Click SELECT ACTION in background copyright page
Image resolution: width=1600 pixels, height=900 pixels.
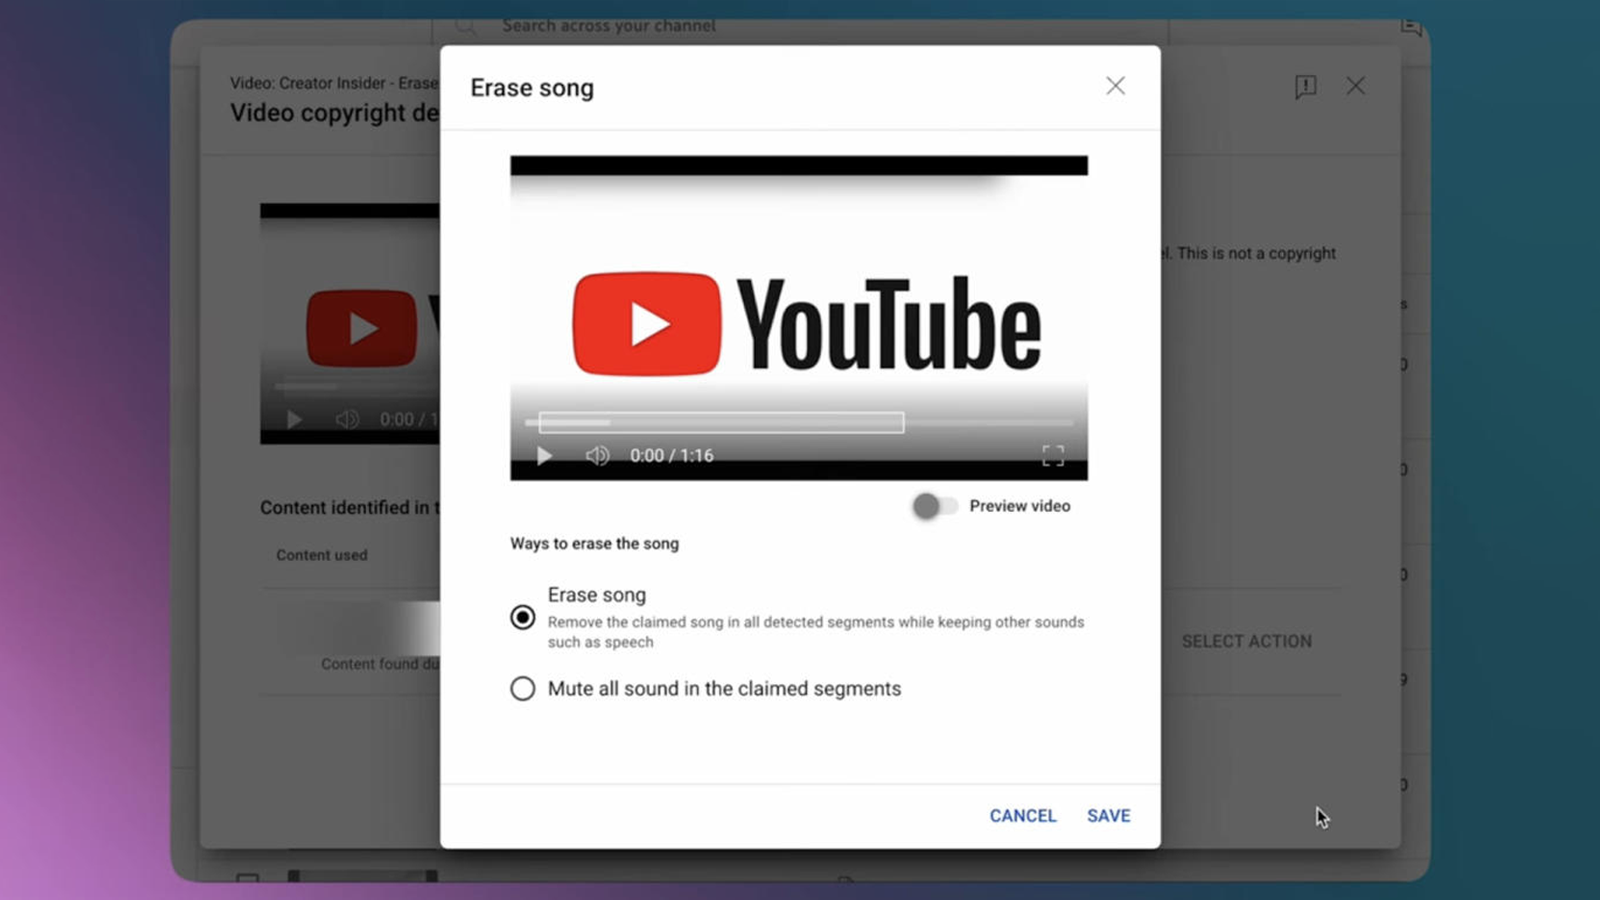pyautogui.click(x=1247, y=641)
